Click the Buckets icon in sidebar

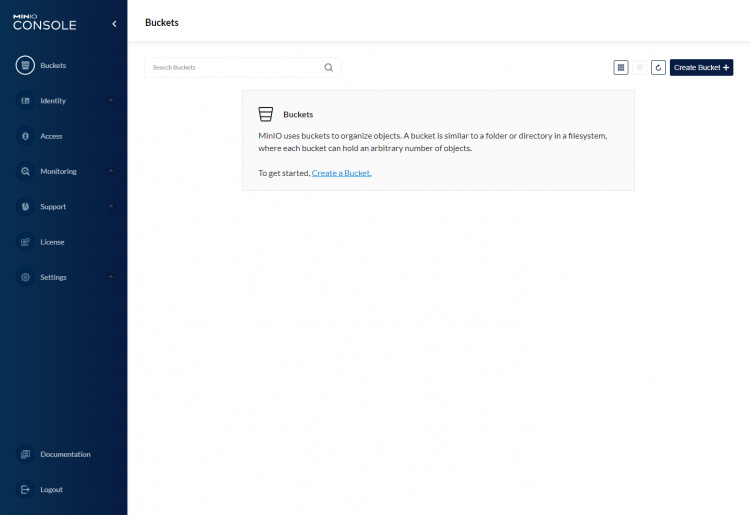pos(25,66)
